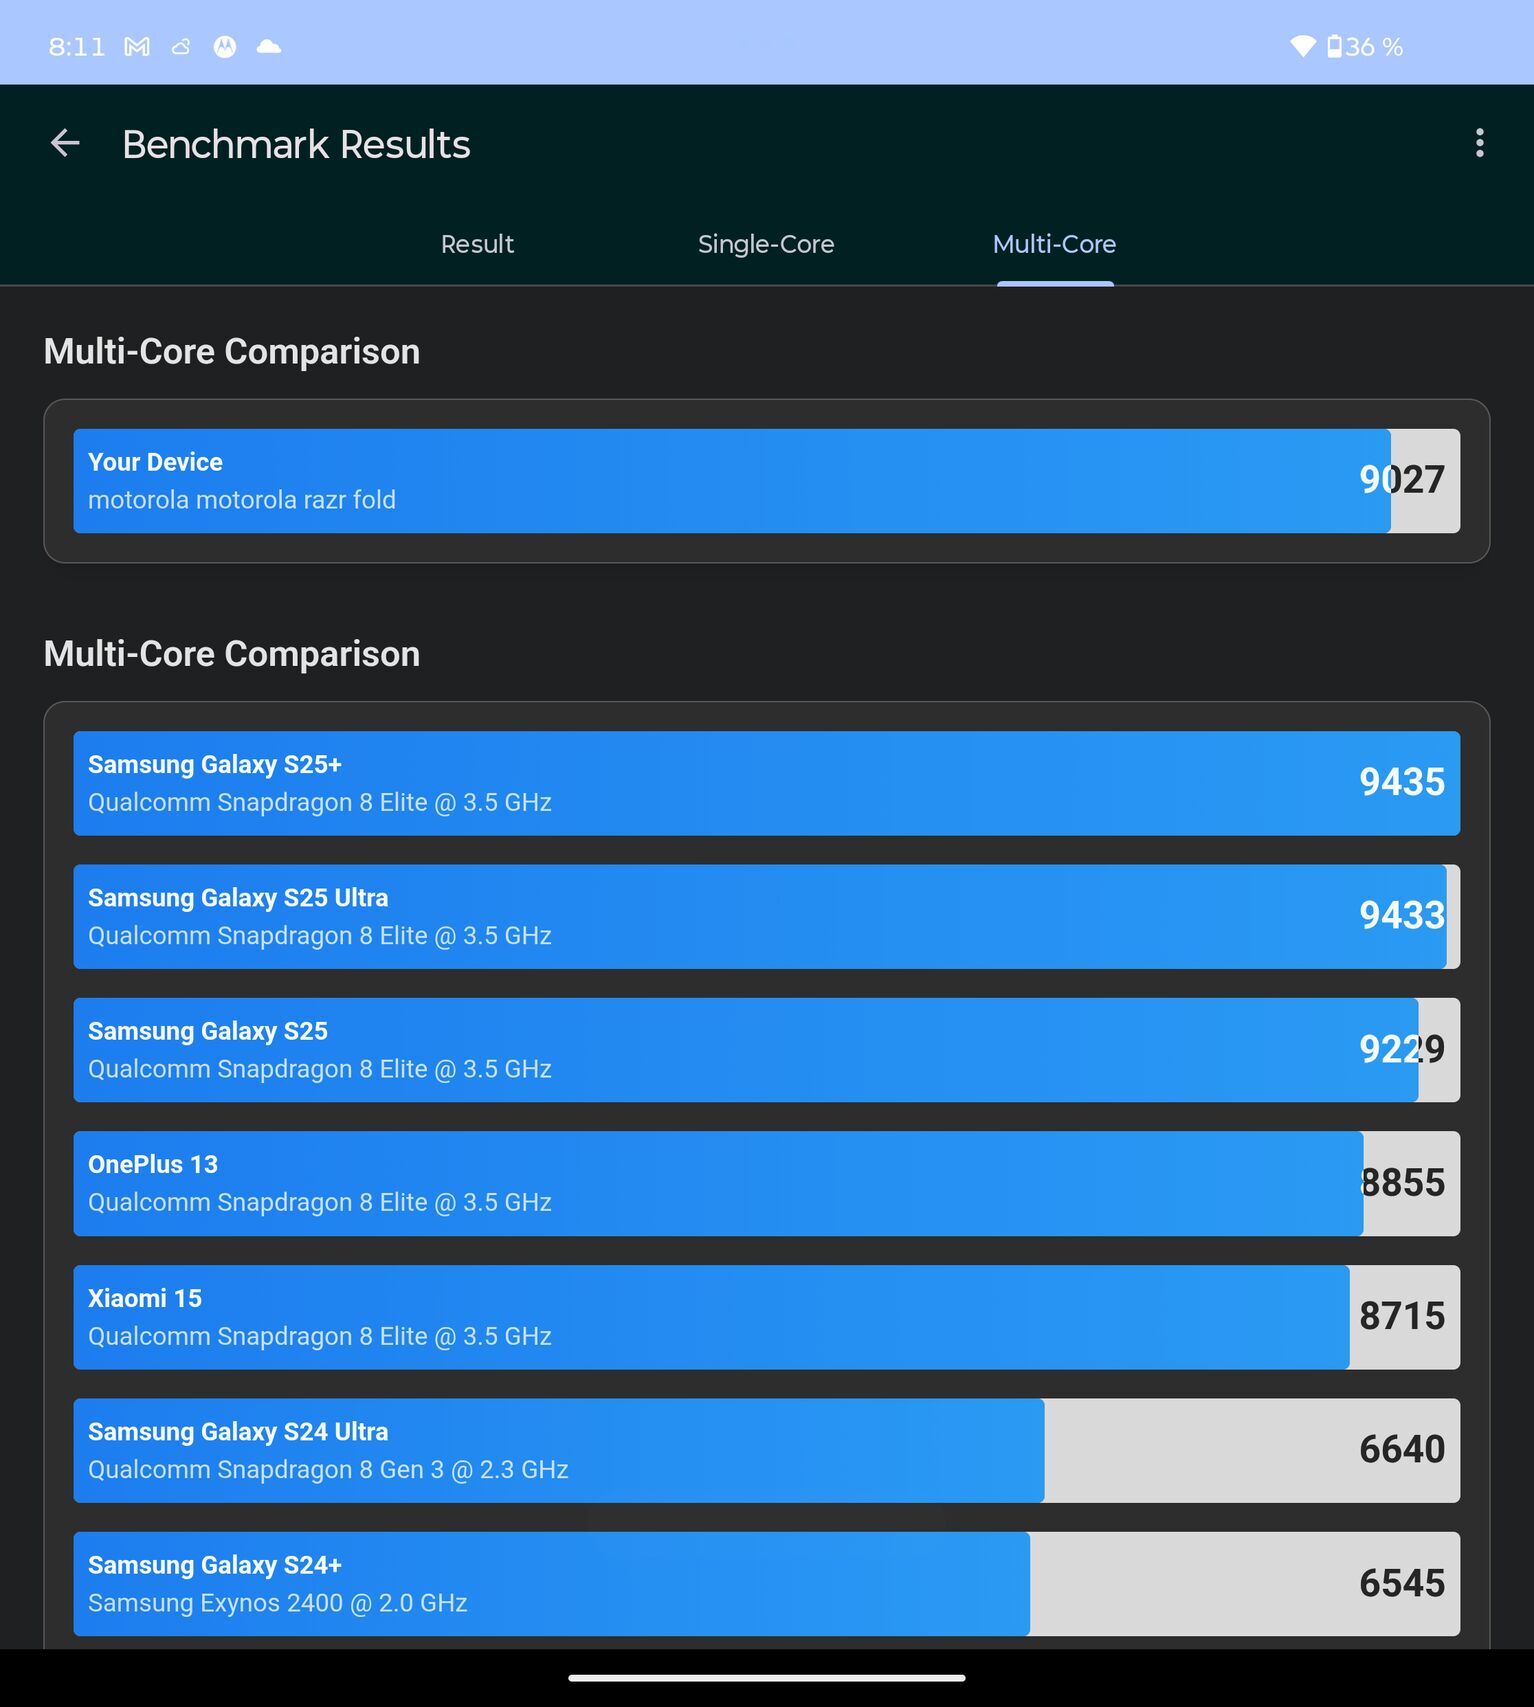Tap the weather cloud outline icon

click(181, 47)
